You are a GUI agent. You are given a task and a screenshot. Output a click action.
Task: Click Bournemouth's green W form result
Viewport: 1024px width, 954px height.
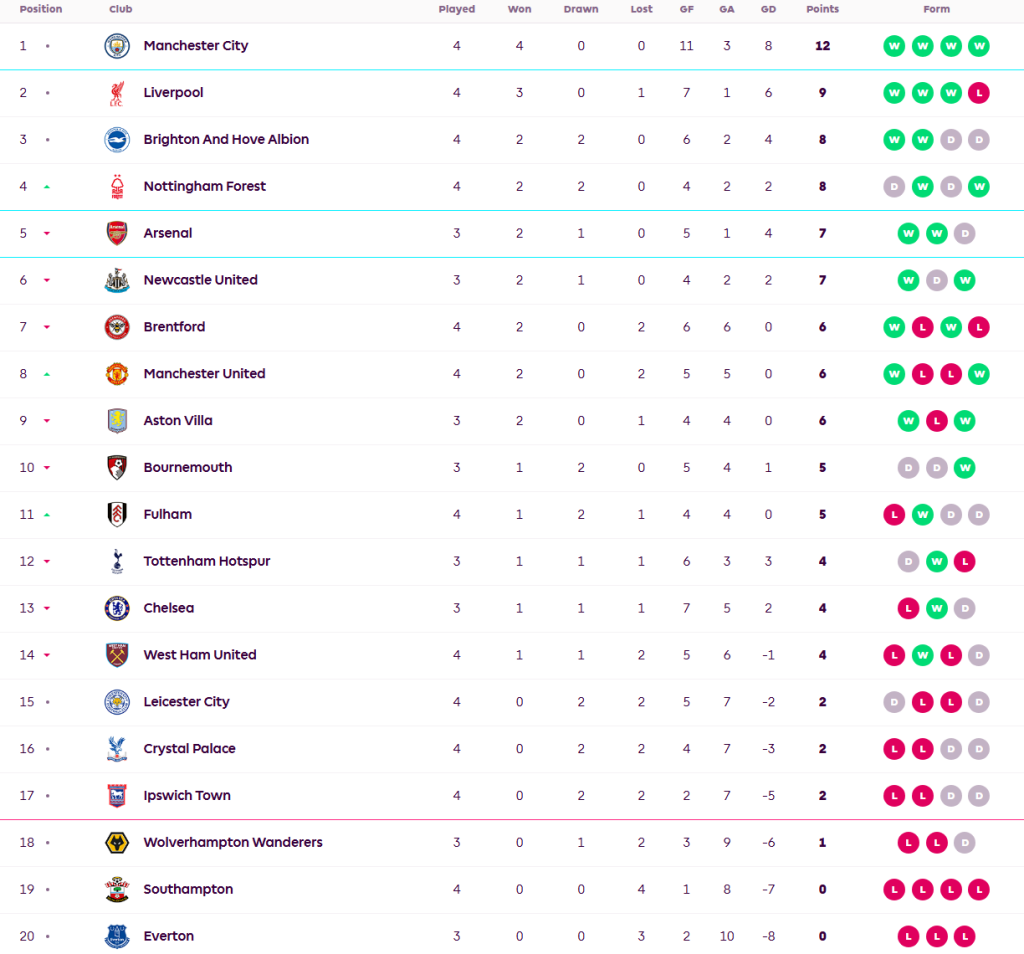pyautogui.click(x=964, y=468)
